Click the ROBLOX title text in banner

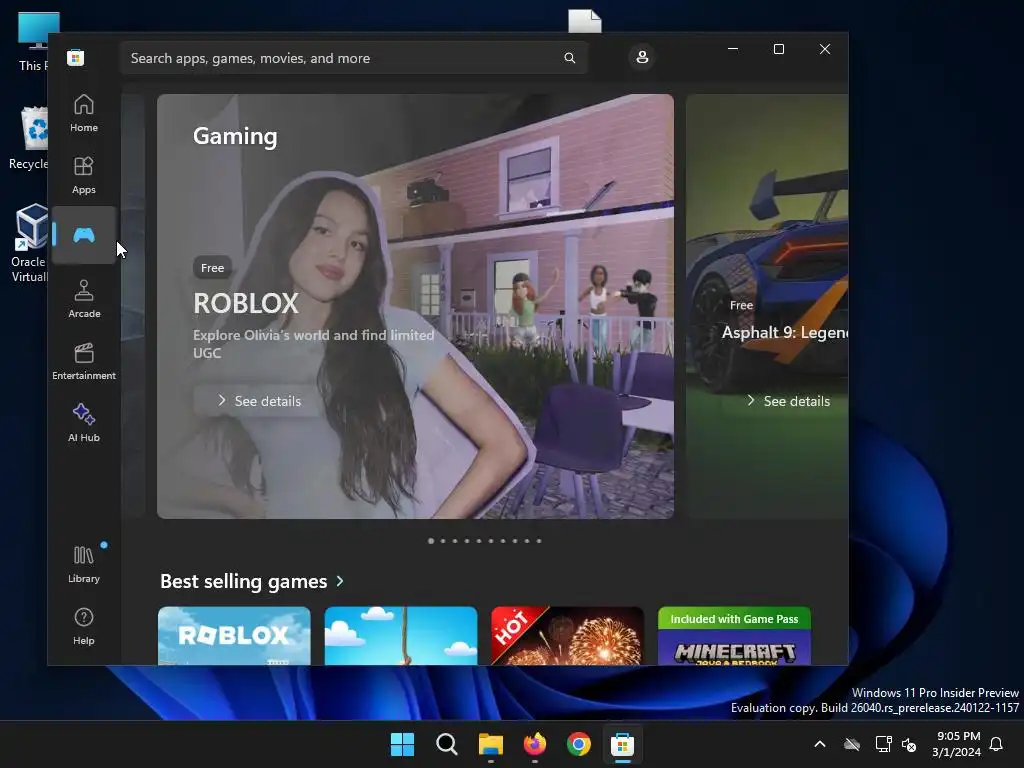pos(246,303)
